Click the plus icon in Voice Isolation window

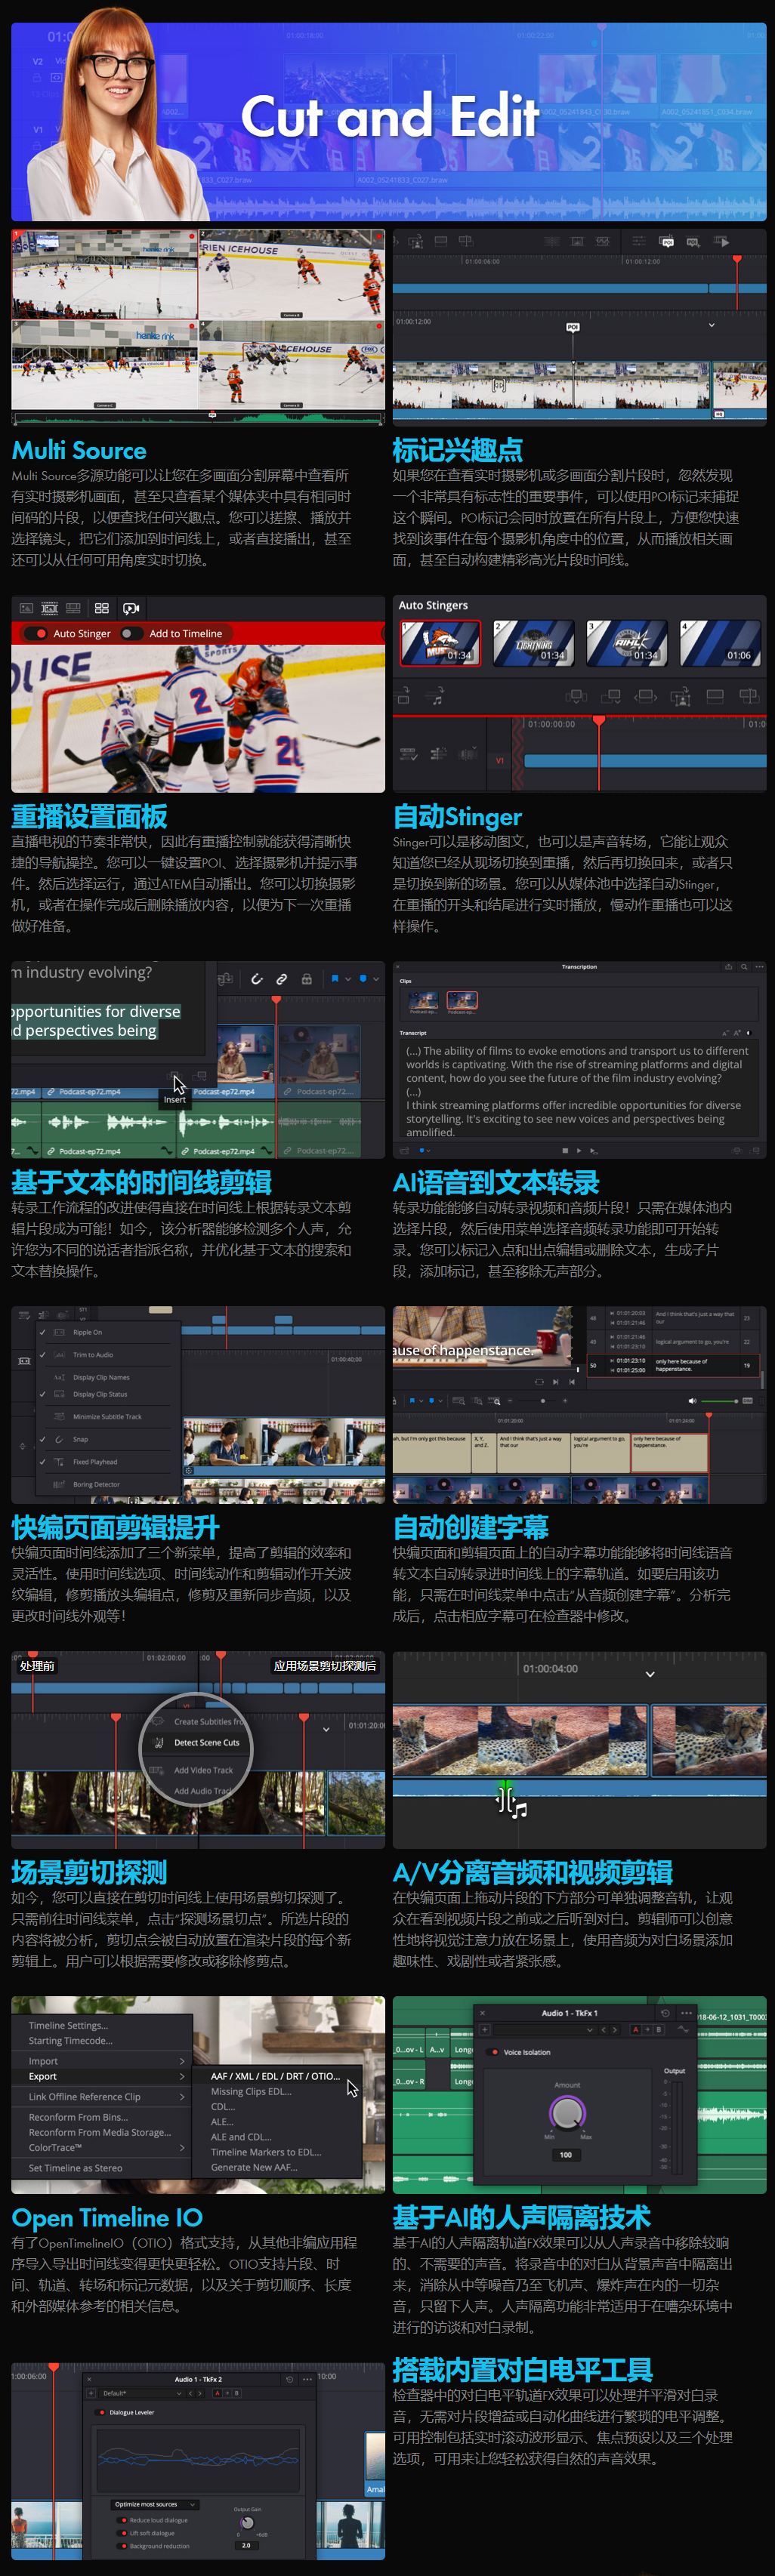click(x=485, y=2030)
